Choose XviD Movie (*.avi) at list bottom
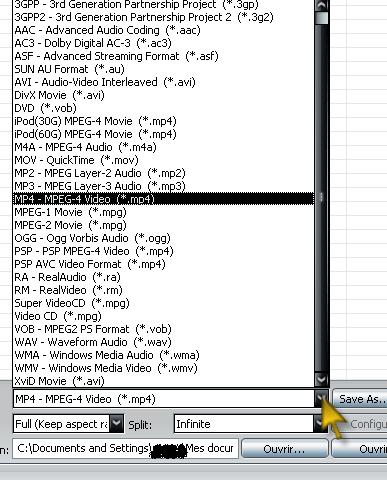387x480 pixels. [163, 381]
